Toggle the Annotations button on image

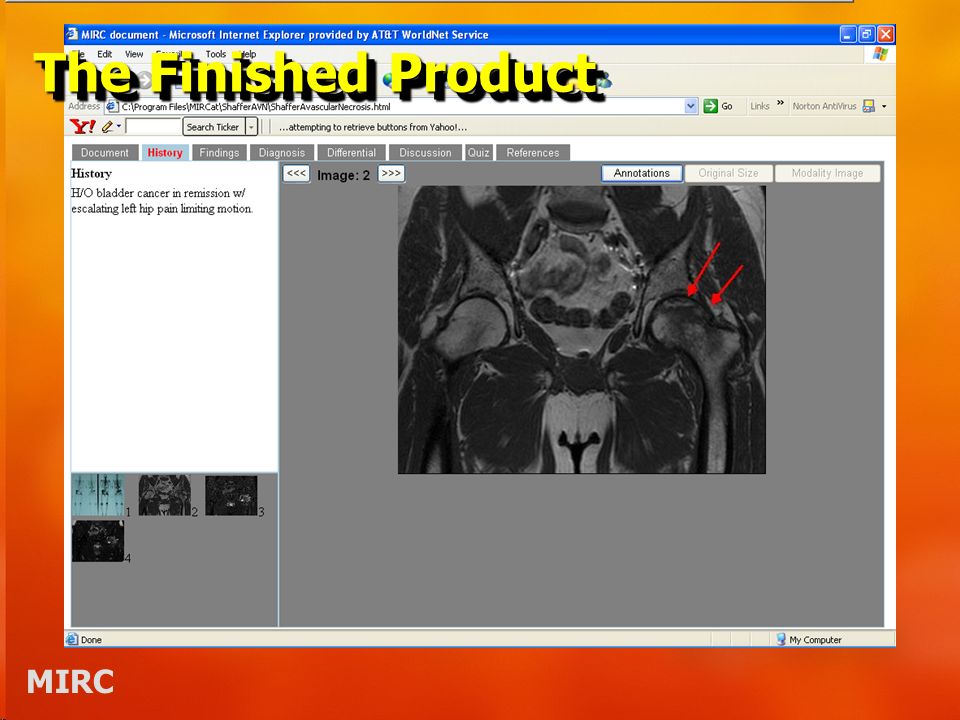(642, 173)
